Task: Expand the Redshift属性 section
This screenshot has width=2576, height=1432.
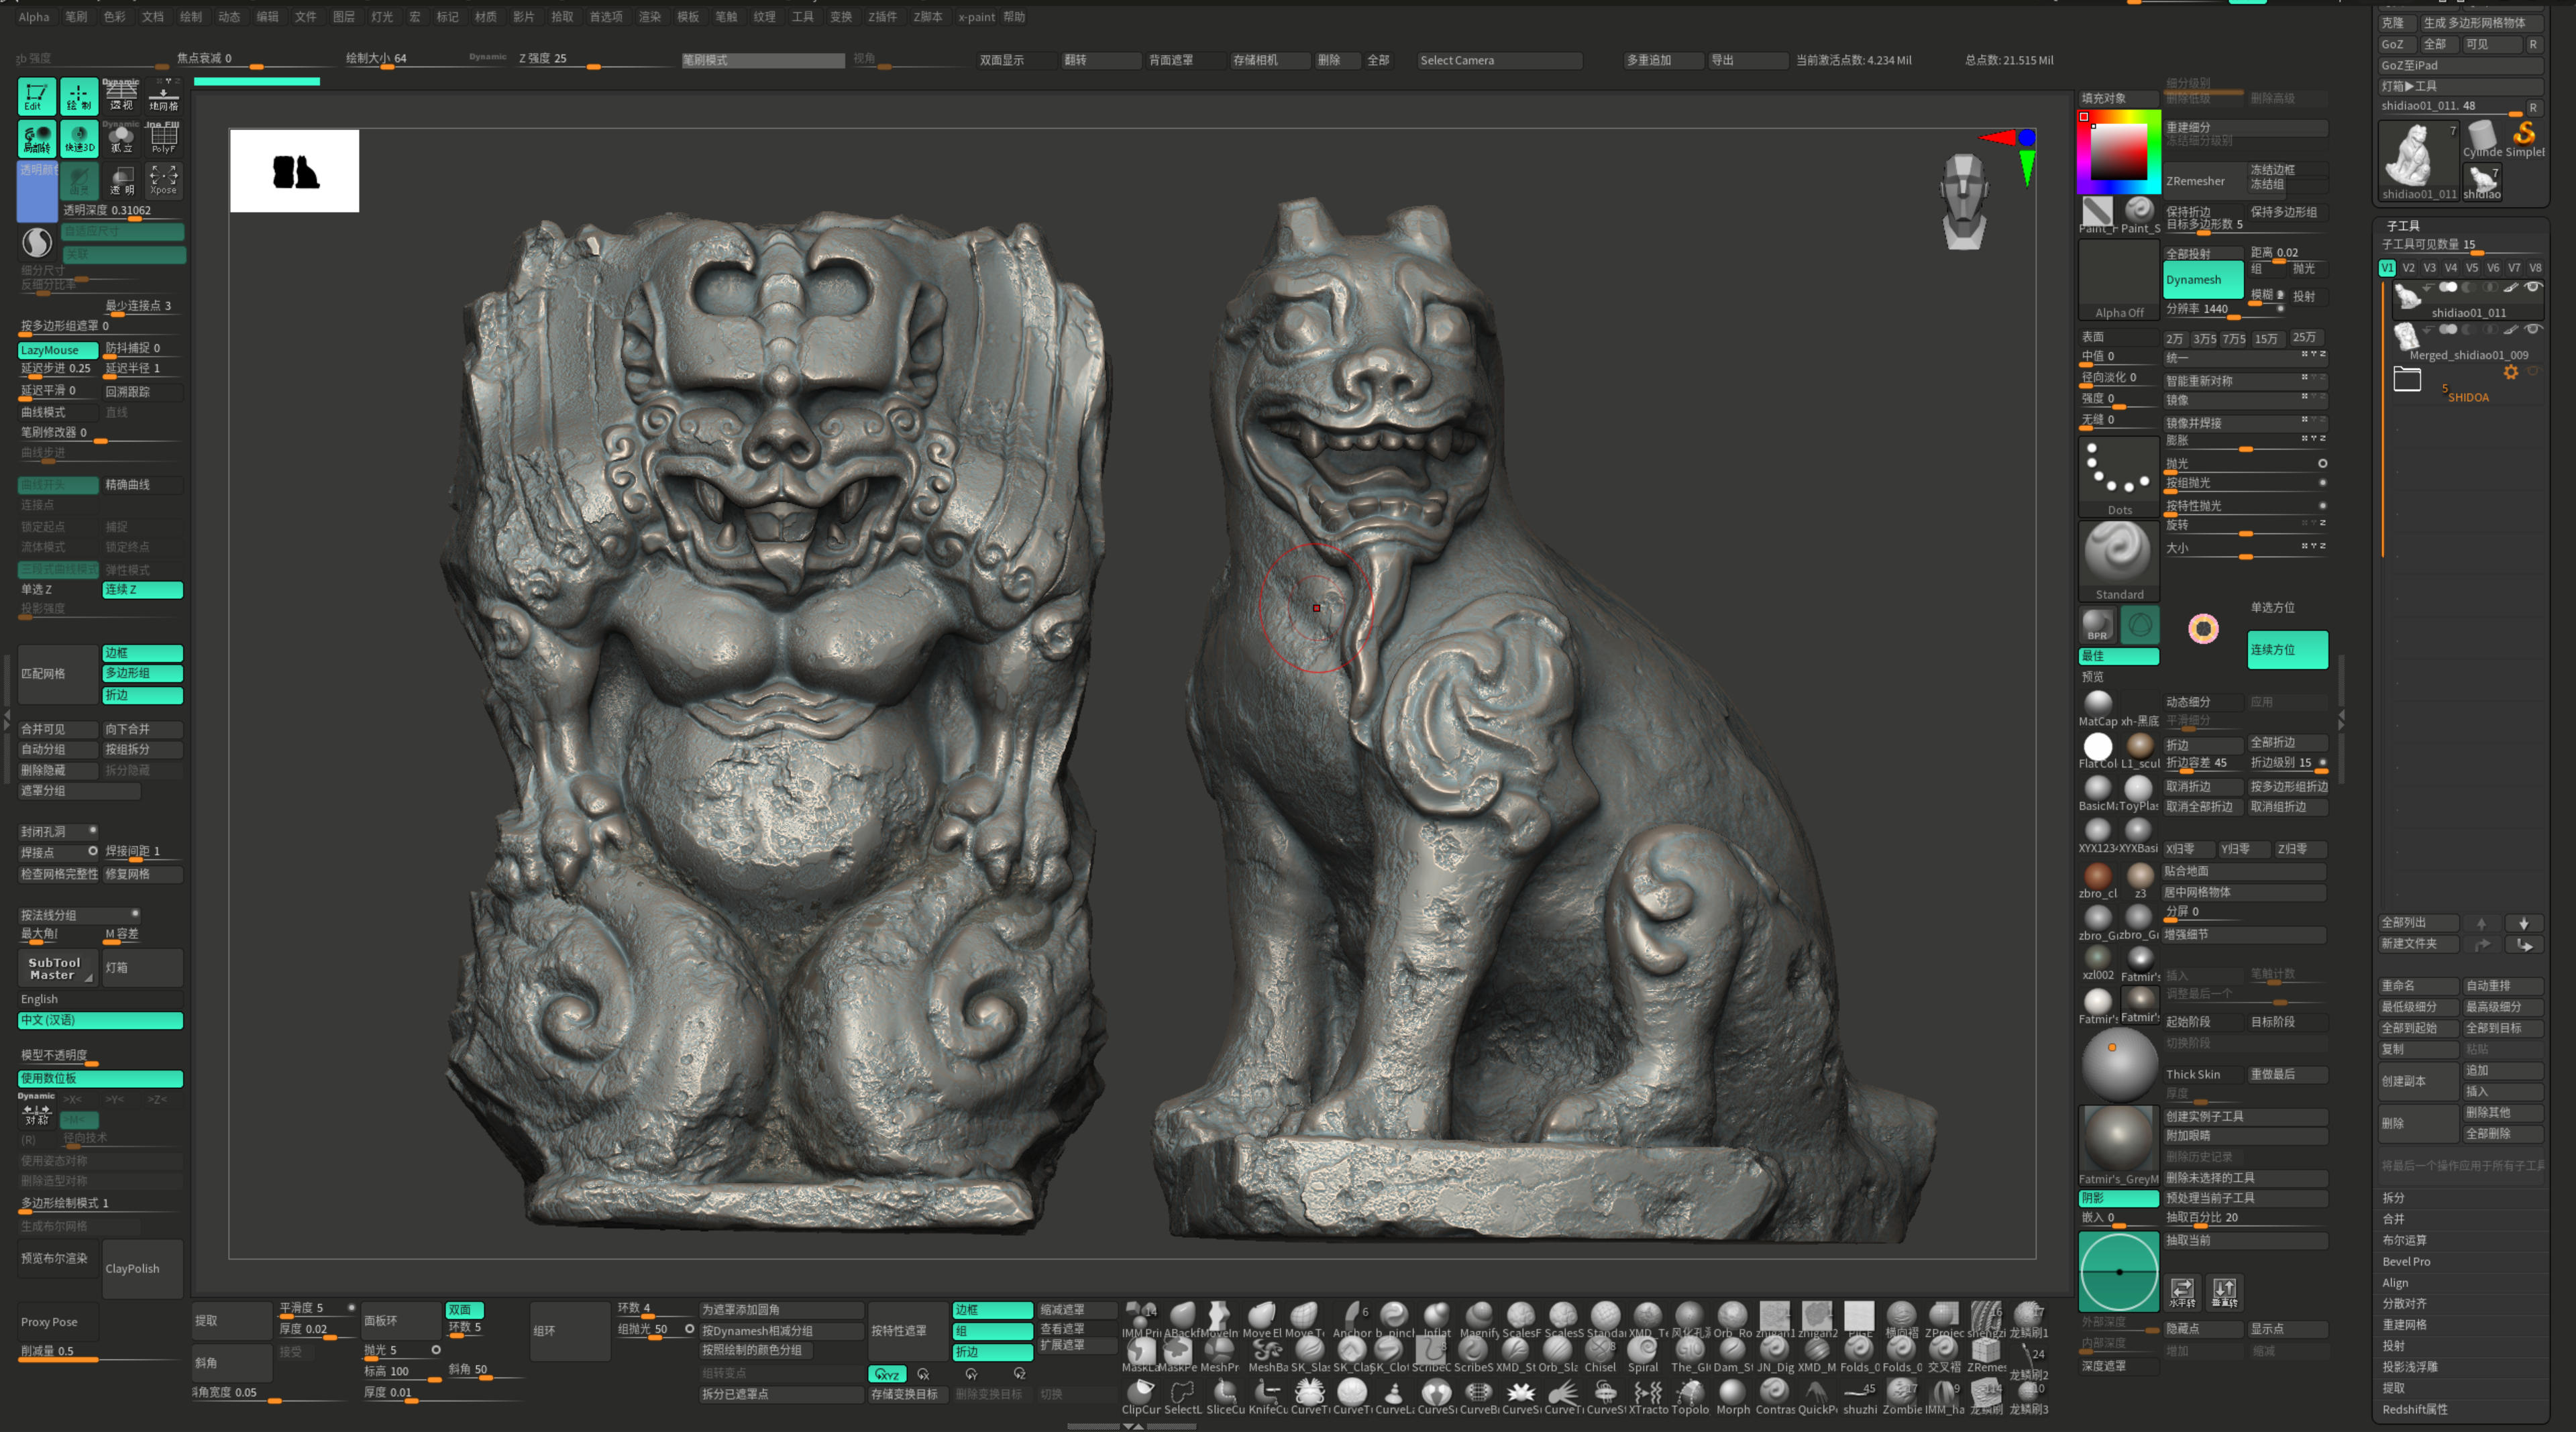Action: [x=2415, y=1409]
